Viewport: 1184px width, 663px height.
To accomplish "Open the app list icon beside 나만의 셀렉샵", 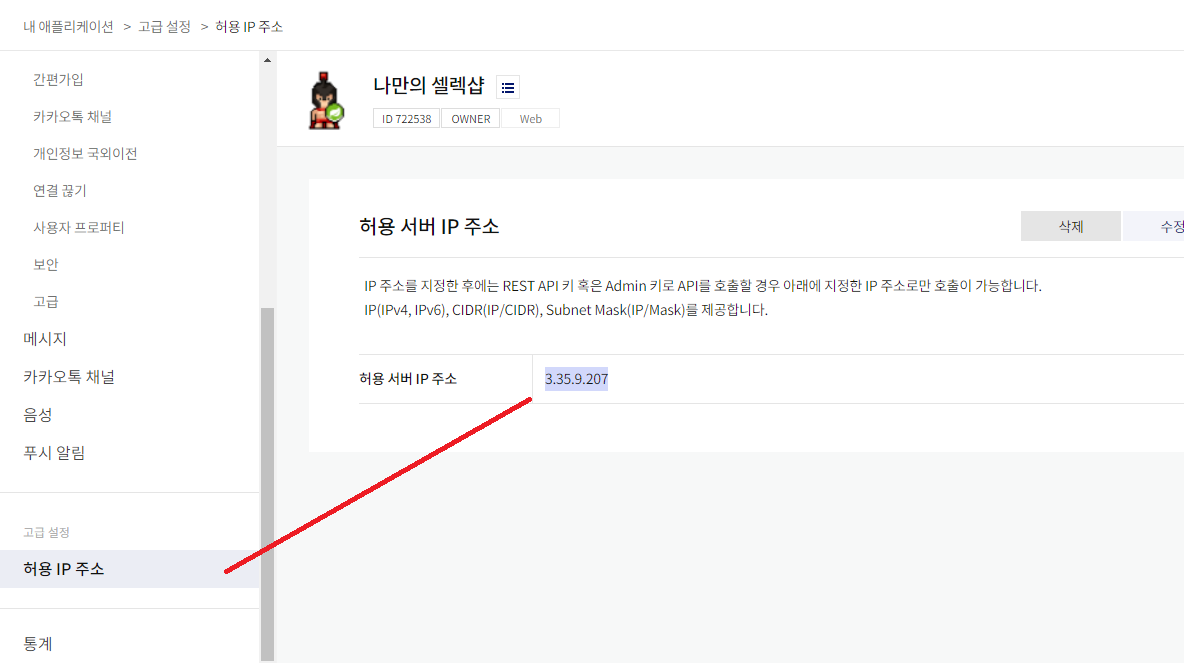I will (x=507, y=88).
